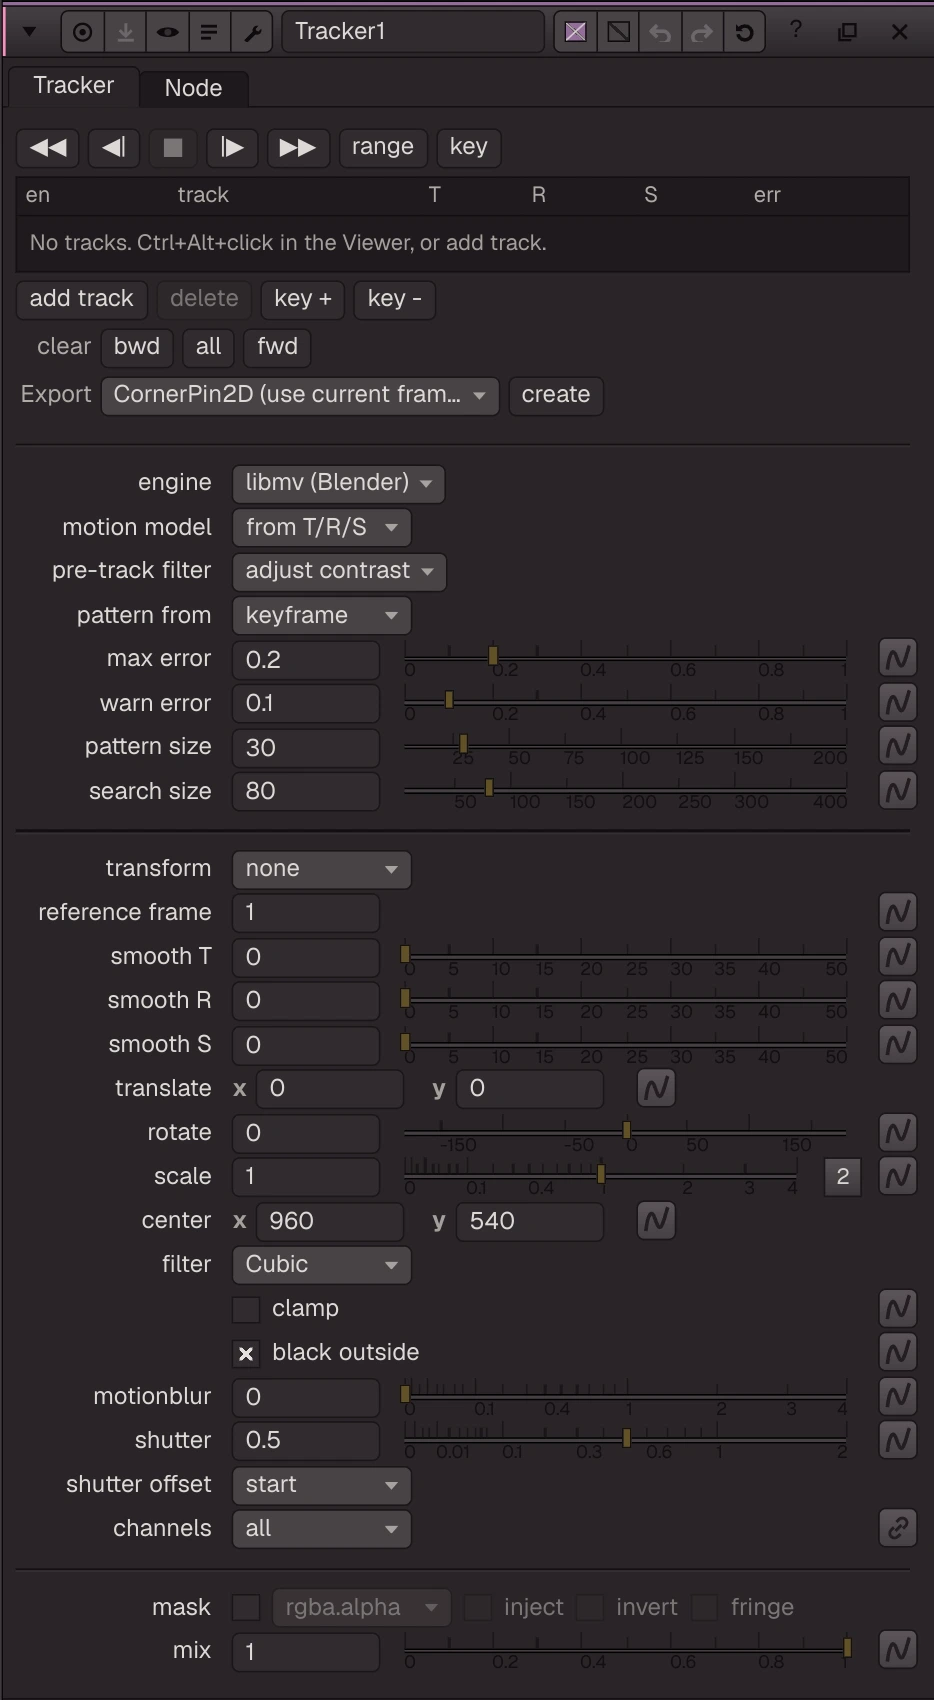Screen dimensions: 934x1700
Task: Click the pattern size slider handle
Action: click(x=463, y=743)
